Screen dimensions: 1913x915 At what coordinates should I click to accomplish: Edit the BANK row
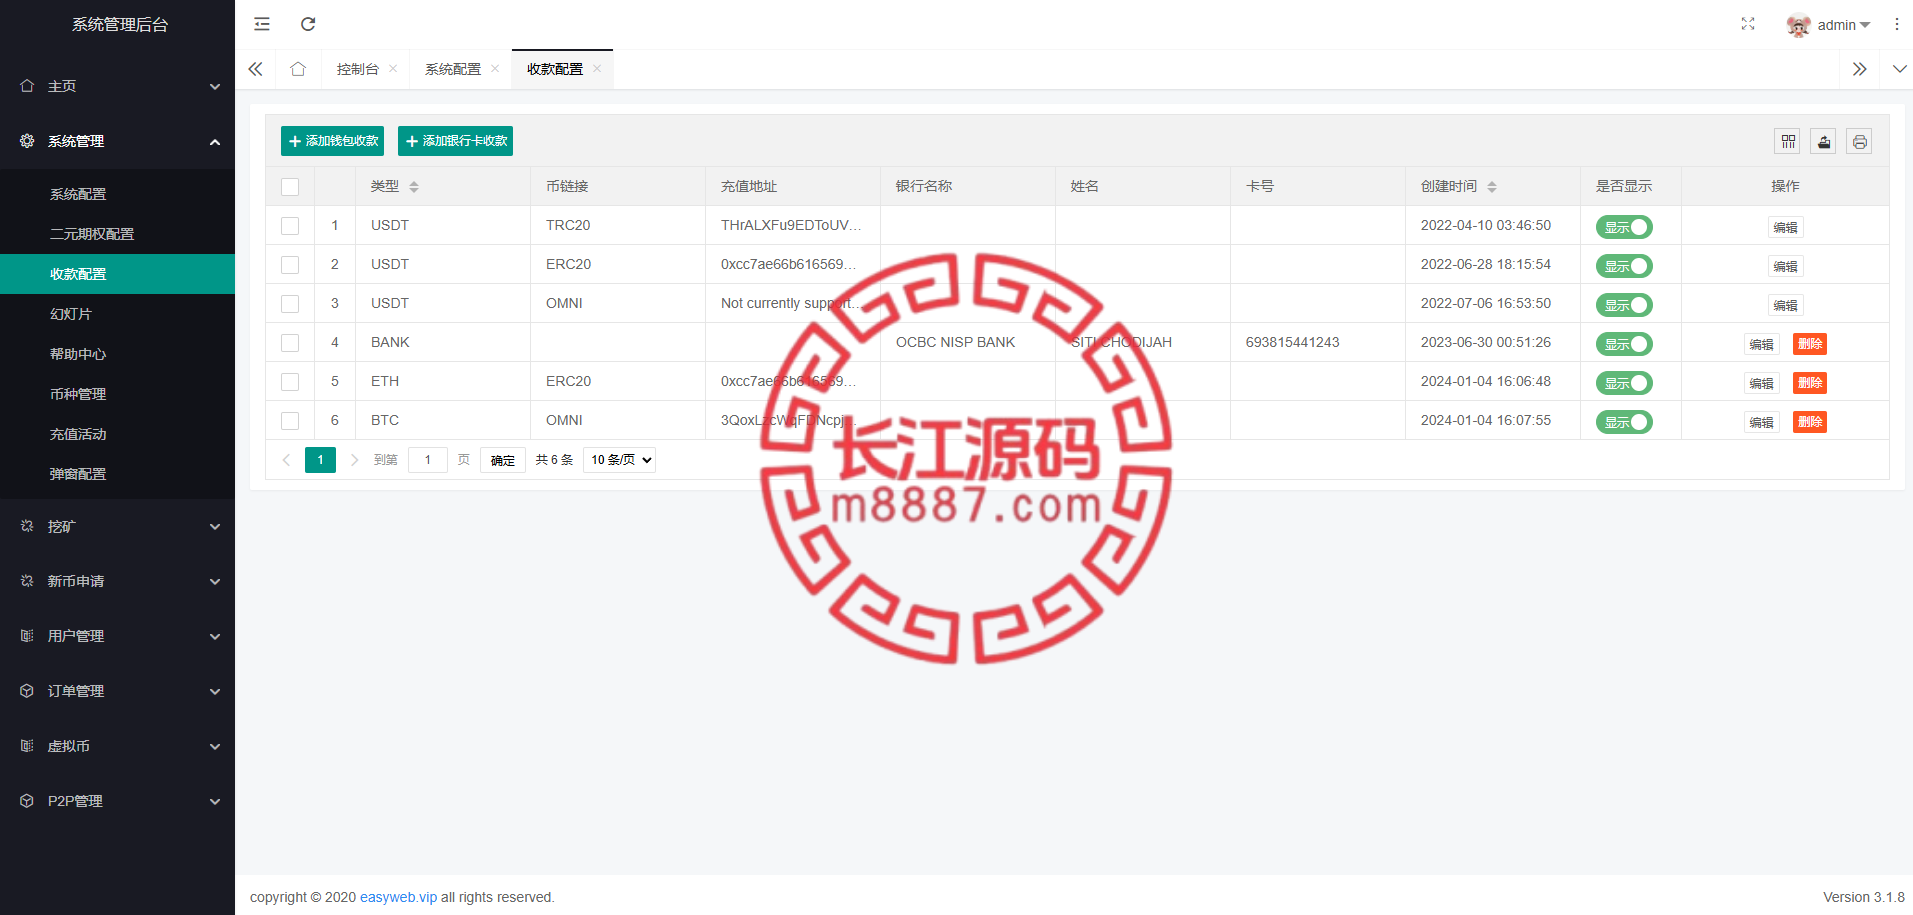tap(1761, 344)
